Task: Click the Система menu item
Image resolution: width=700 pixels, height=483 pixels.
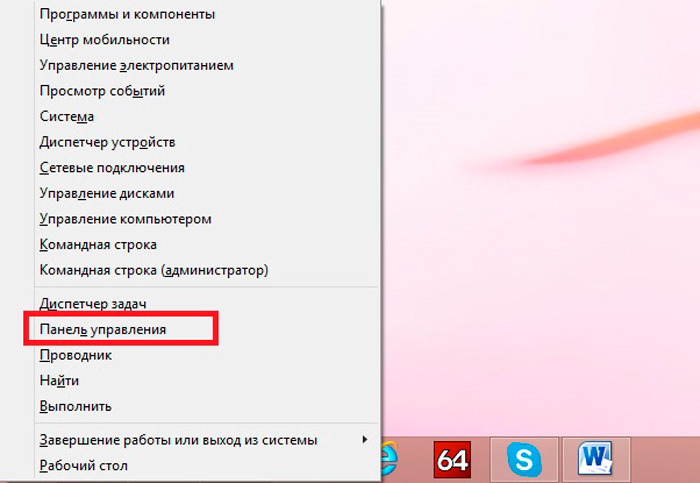Action: point(67,117)
